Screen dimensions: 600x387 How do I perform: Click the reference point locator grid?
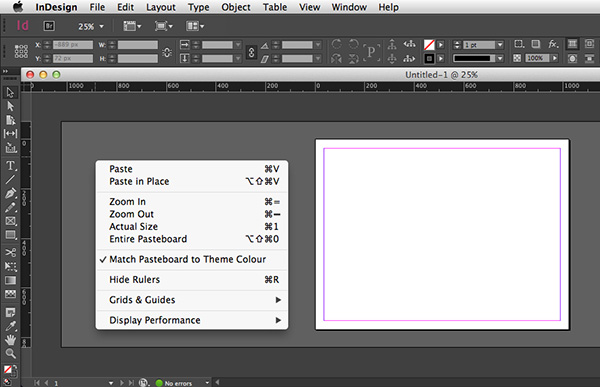[x=21, y=51]
